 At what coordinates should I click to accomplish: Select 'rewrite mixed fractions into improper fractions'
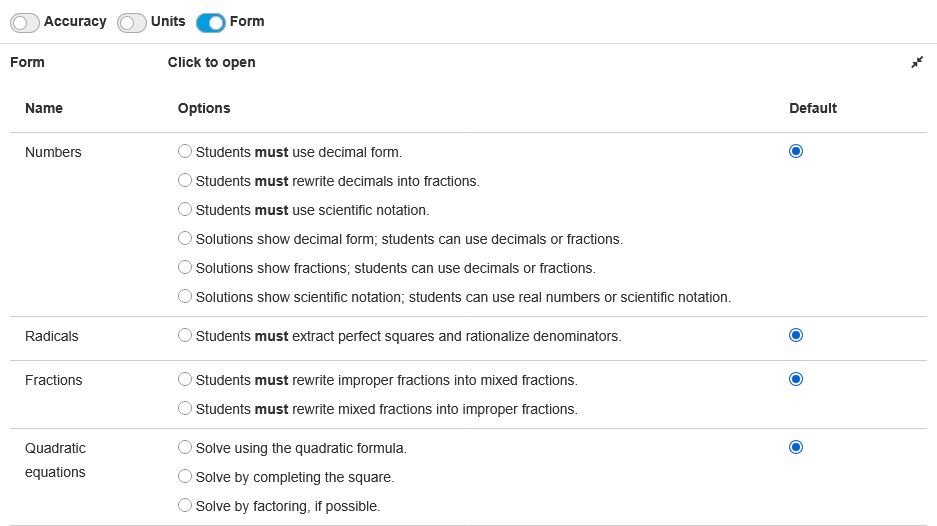pos(184,409)
